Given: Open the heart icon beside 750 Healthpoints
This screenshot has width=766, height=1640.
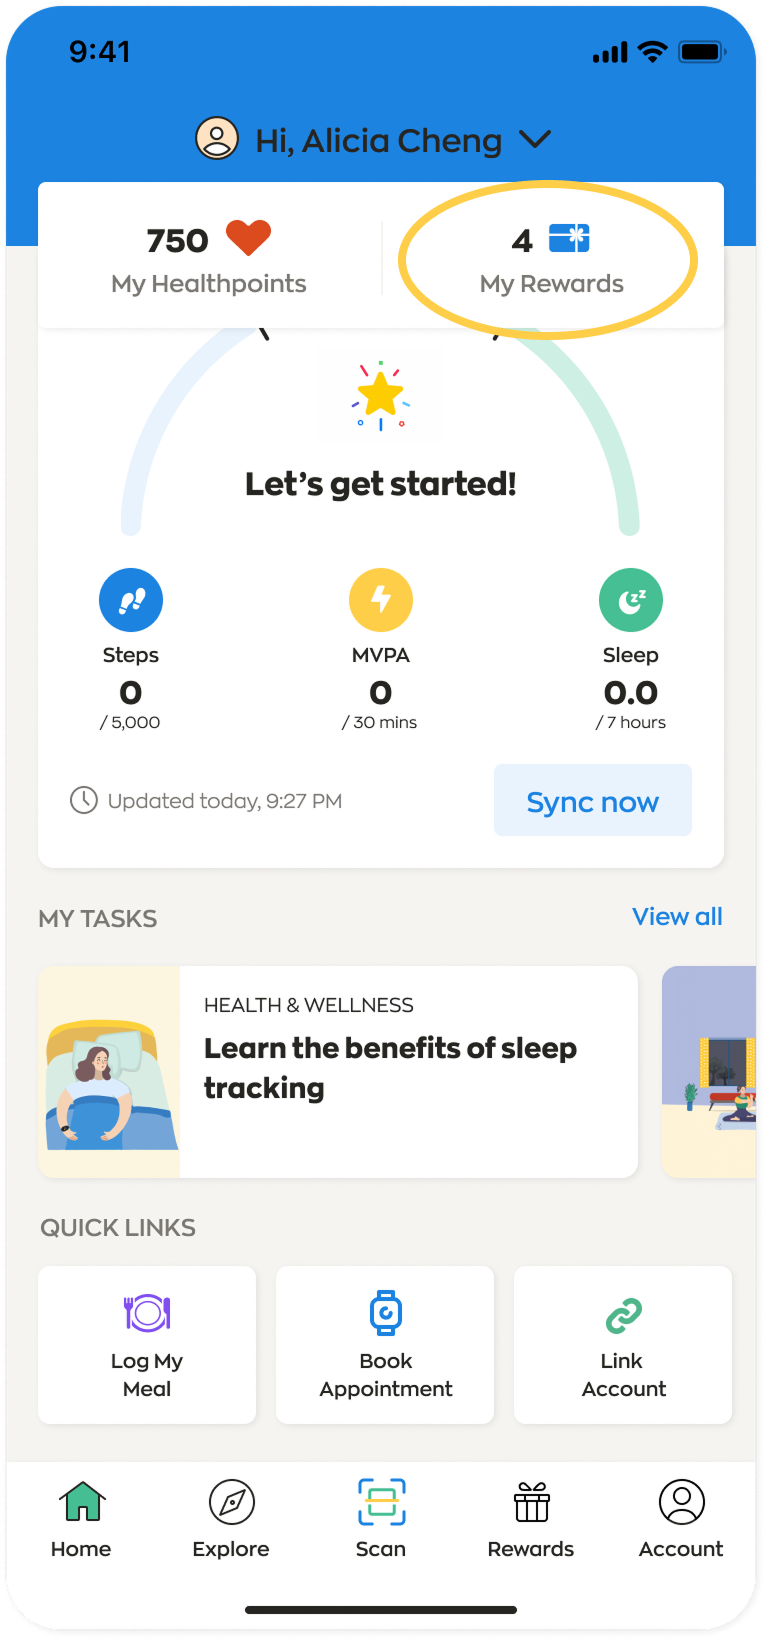Looking at the screenshot, I should click(x=248, y=238).
